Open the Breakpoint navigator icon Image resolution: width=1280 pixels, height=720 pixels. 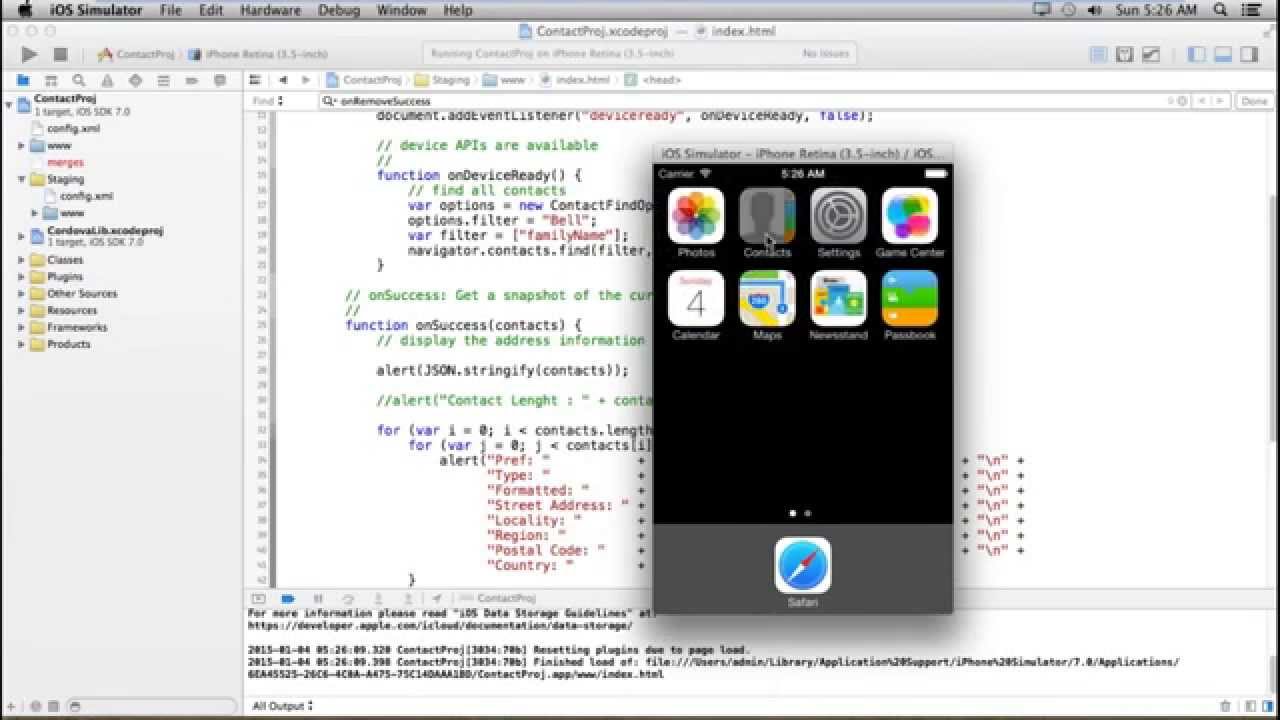pos(191,80)
